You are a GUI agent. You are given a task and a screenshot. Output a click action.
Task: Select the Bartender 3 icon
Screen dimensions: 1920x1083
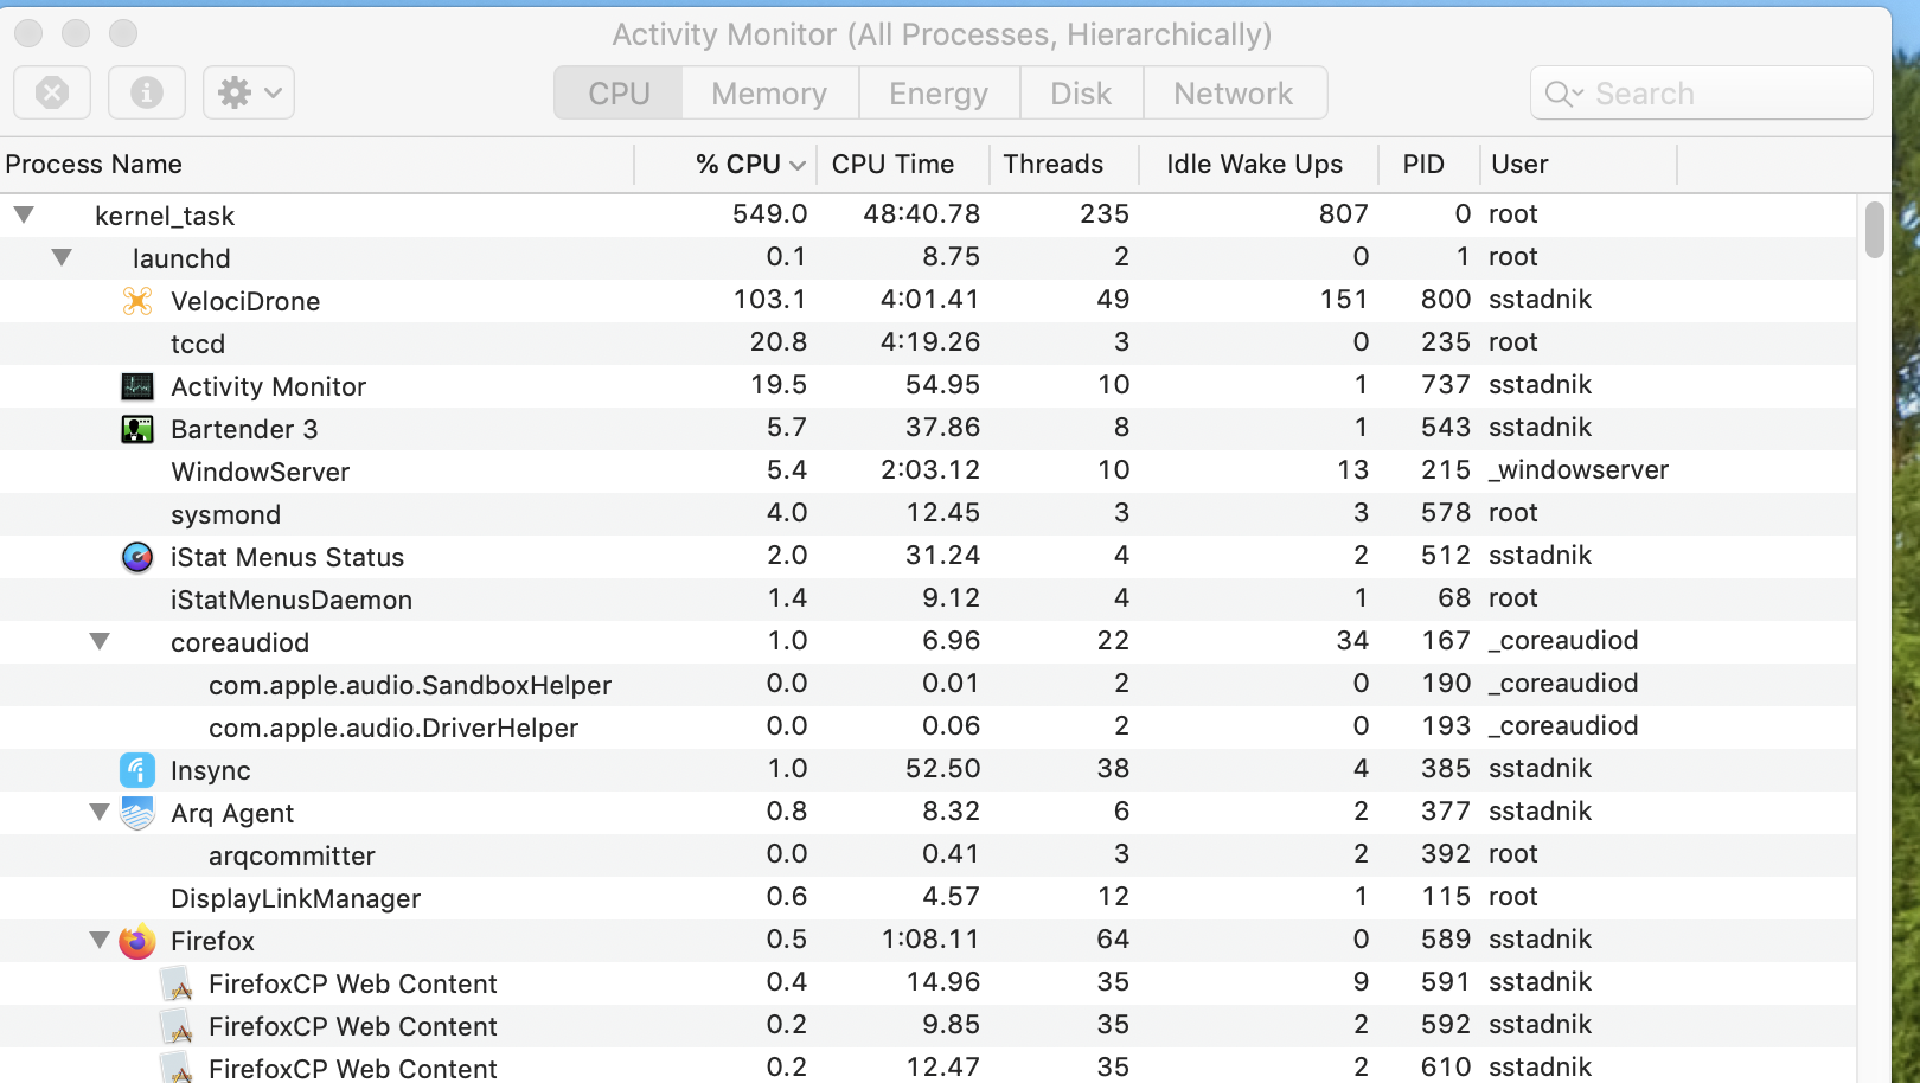[x=137, y=428]
